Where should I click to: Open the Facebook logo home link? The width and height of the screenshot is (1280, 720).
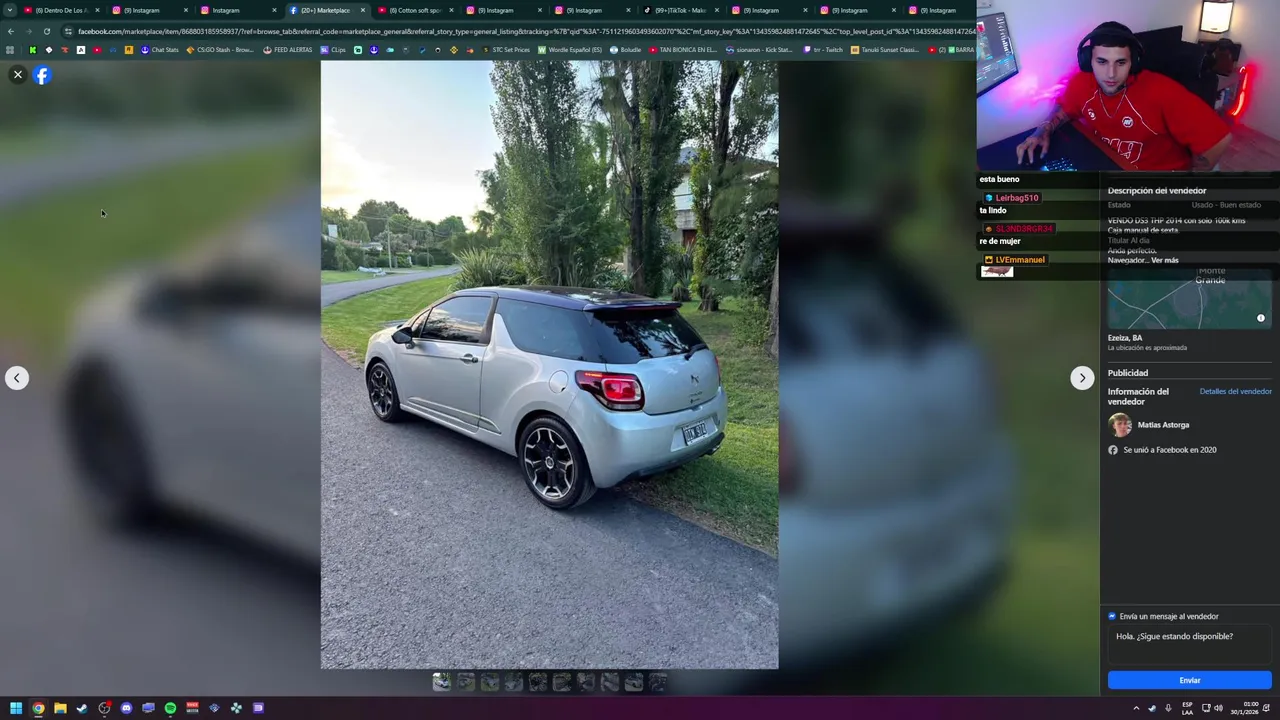click(42, 75)
